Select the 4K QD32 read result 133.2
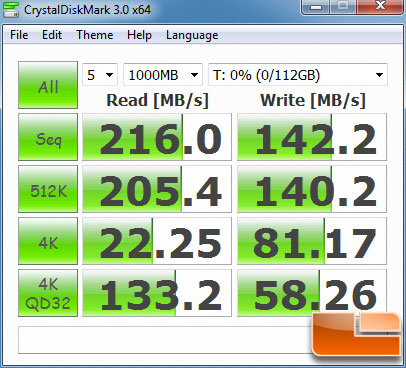The width and height of the screenshot is (406, 368). [157, 293]
